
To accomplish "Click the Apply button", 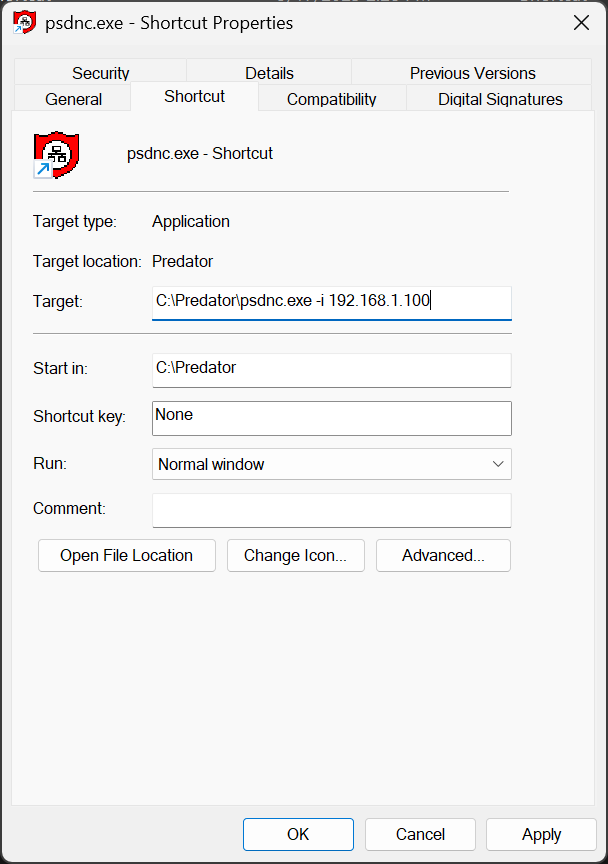I will tap(541, 834).
